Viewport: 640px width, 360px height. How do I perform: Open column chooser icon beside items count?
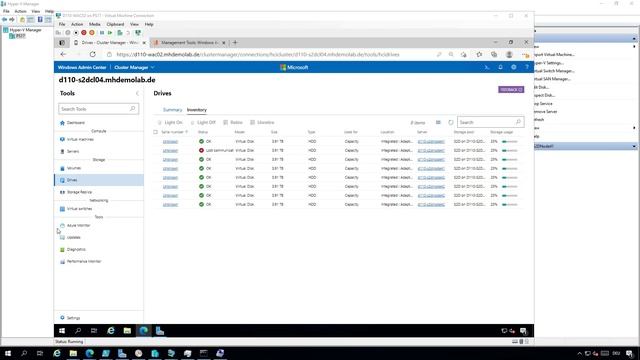[438, 122]
